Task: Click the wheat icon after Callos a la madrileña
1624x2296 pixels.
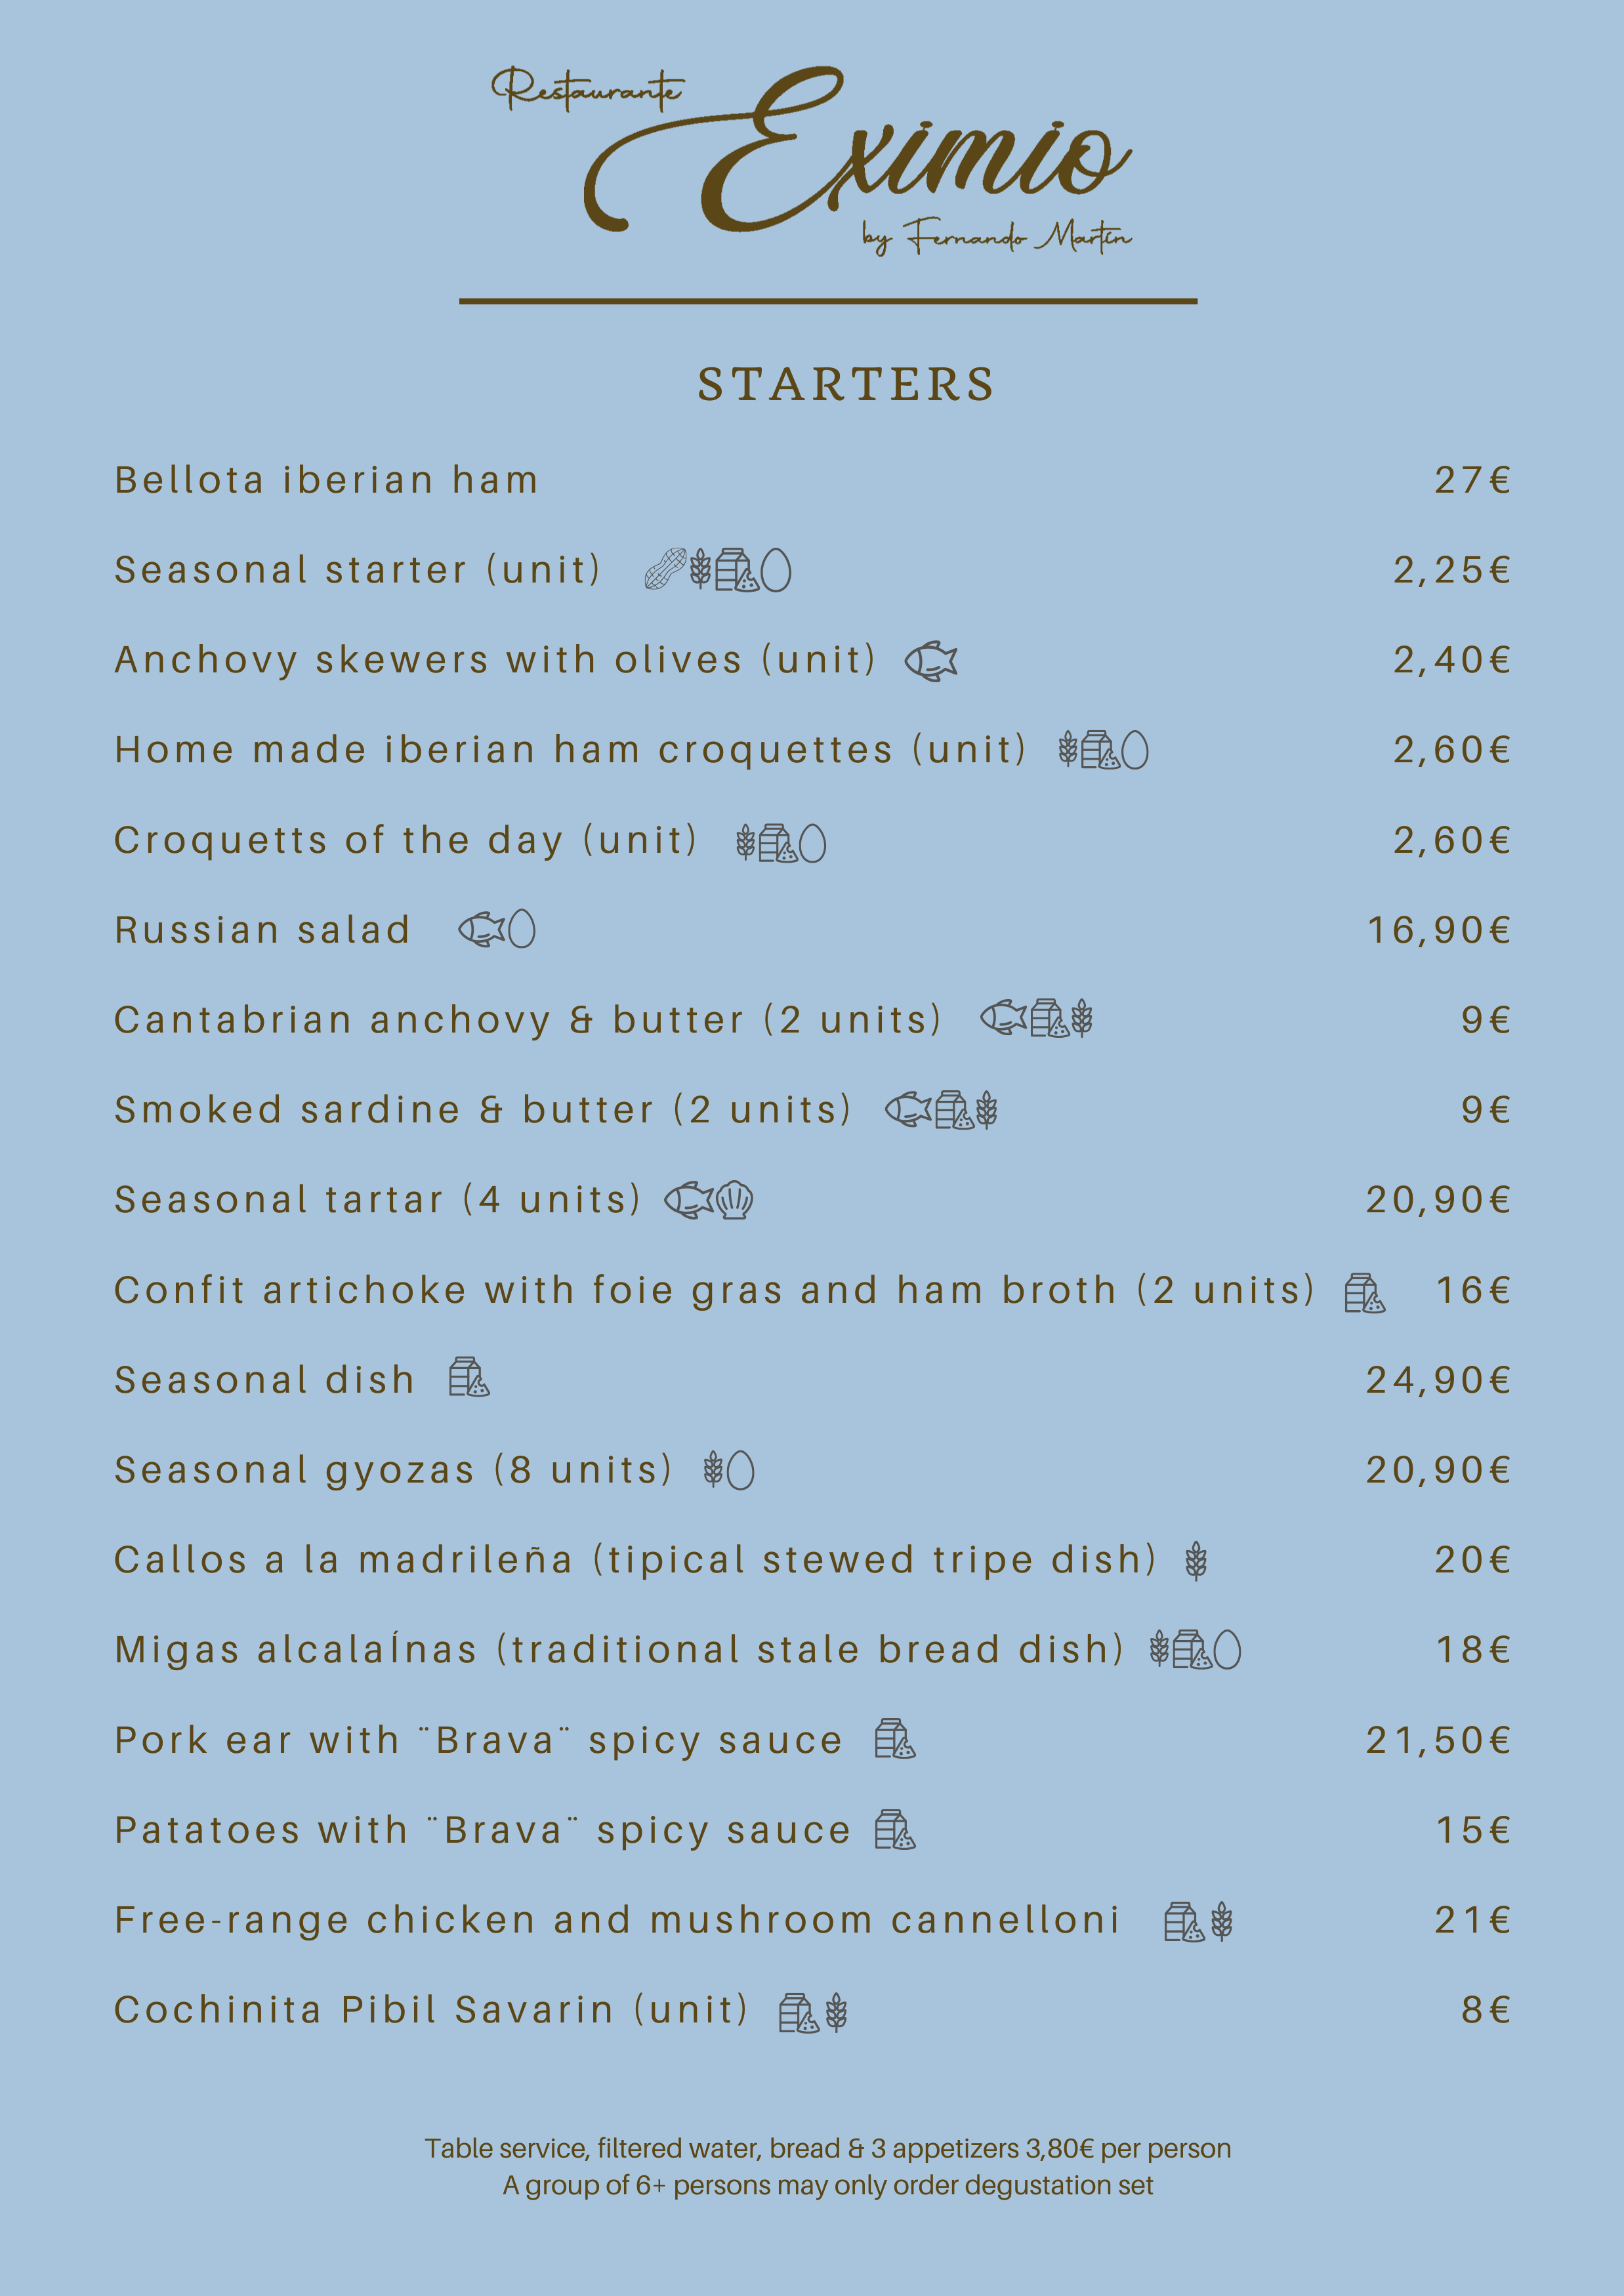Action: (x=1196, y=1560)
